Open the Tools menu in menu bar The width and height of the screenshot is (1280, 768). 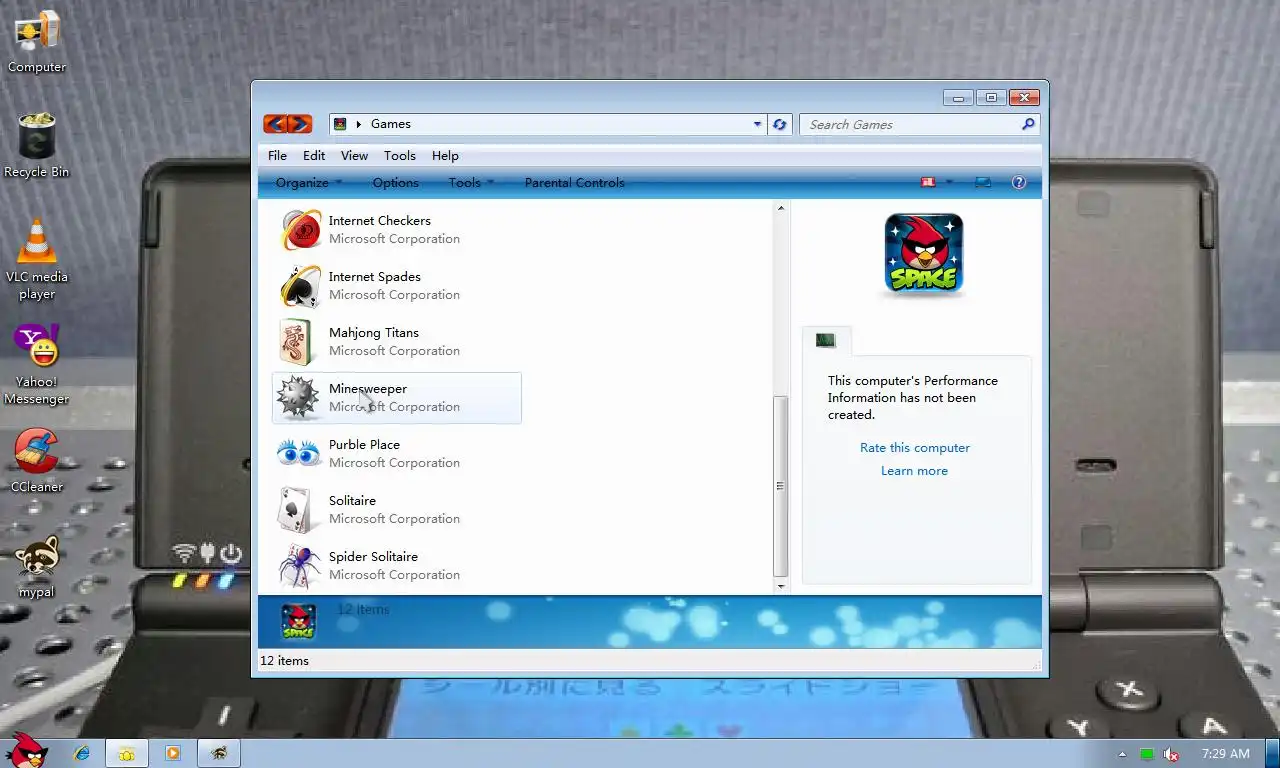[399, 155]
